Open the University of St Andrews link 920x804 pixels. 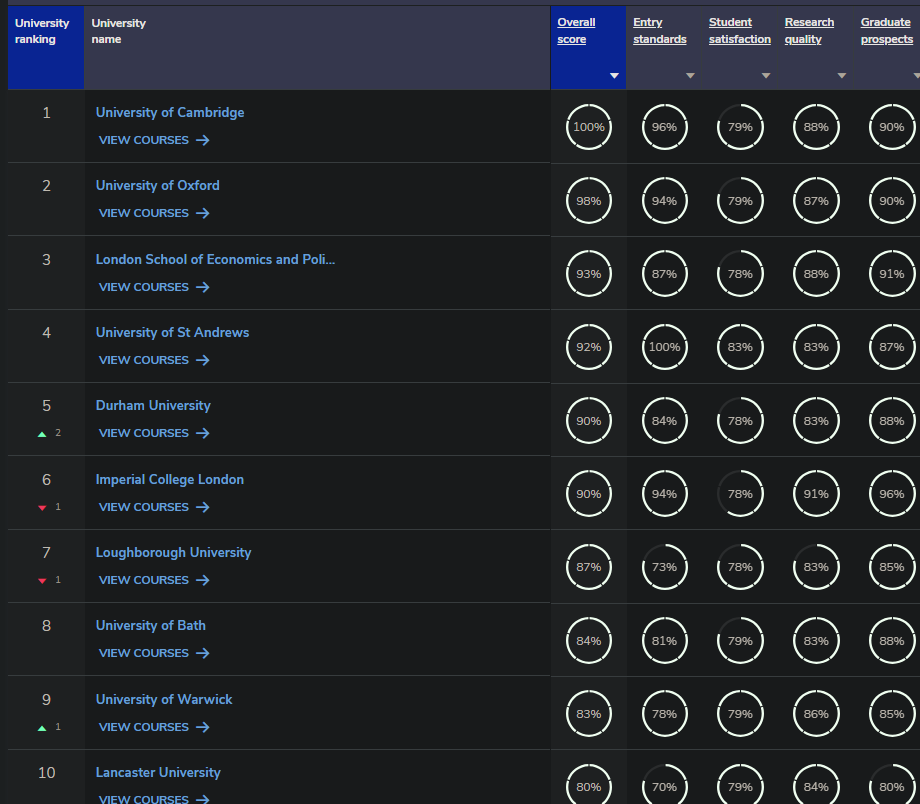coord(172,332)
